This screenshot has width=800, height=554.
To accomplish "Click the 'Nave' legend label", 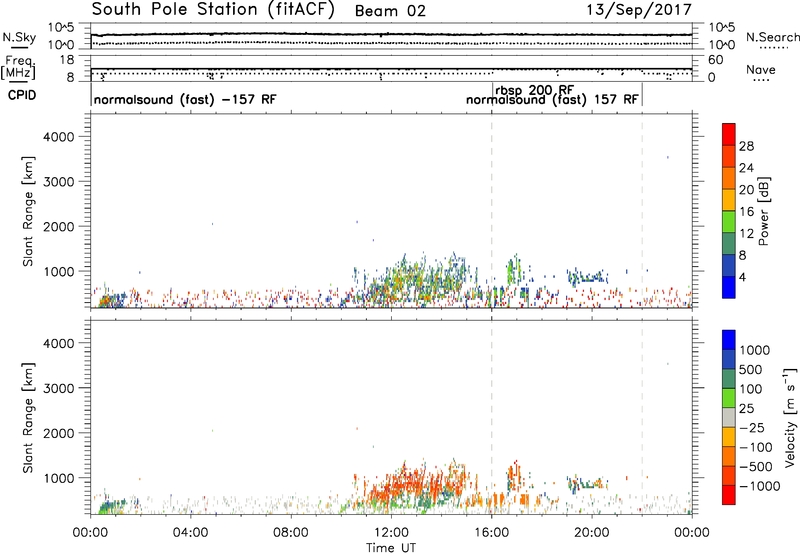I will (761, 70).
